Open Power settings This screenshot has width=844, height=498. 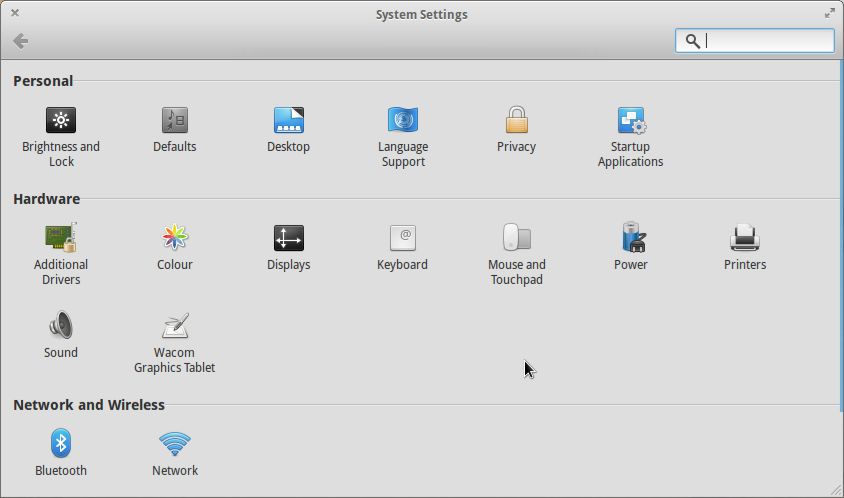pyautogui.click(x=631, y=239)
